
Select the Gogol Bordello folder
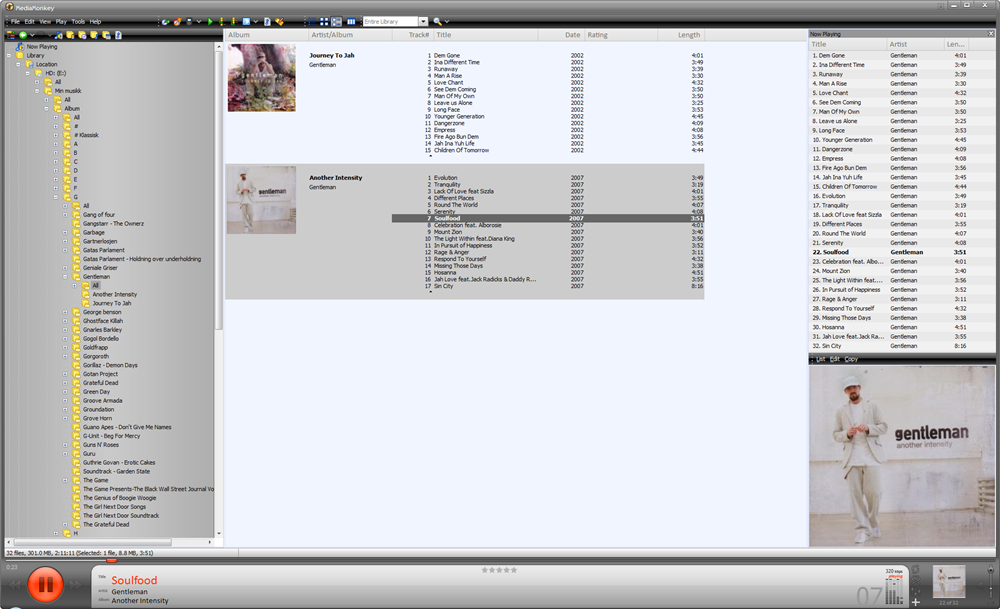(101, 339)
